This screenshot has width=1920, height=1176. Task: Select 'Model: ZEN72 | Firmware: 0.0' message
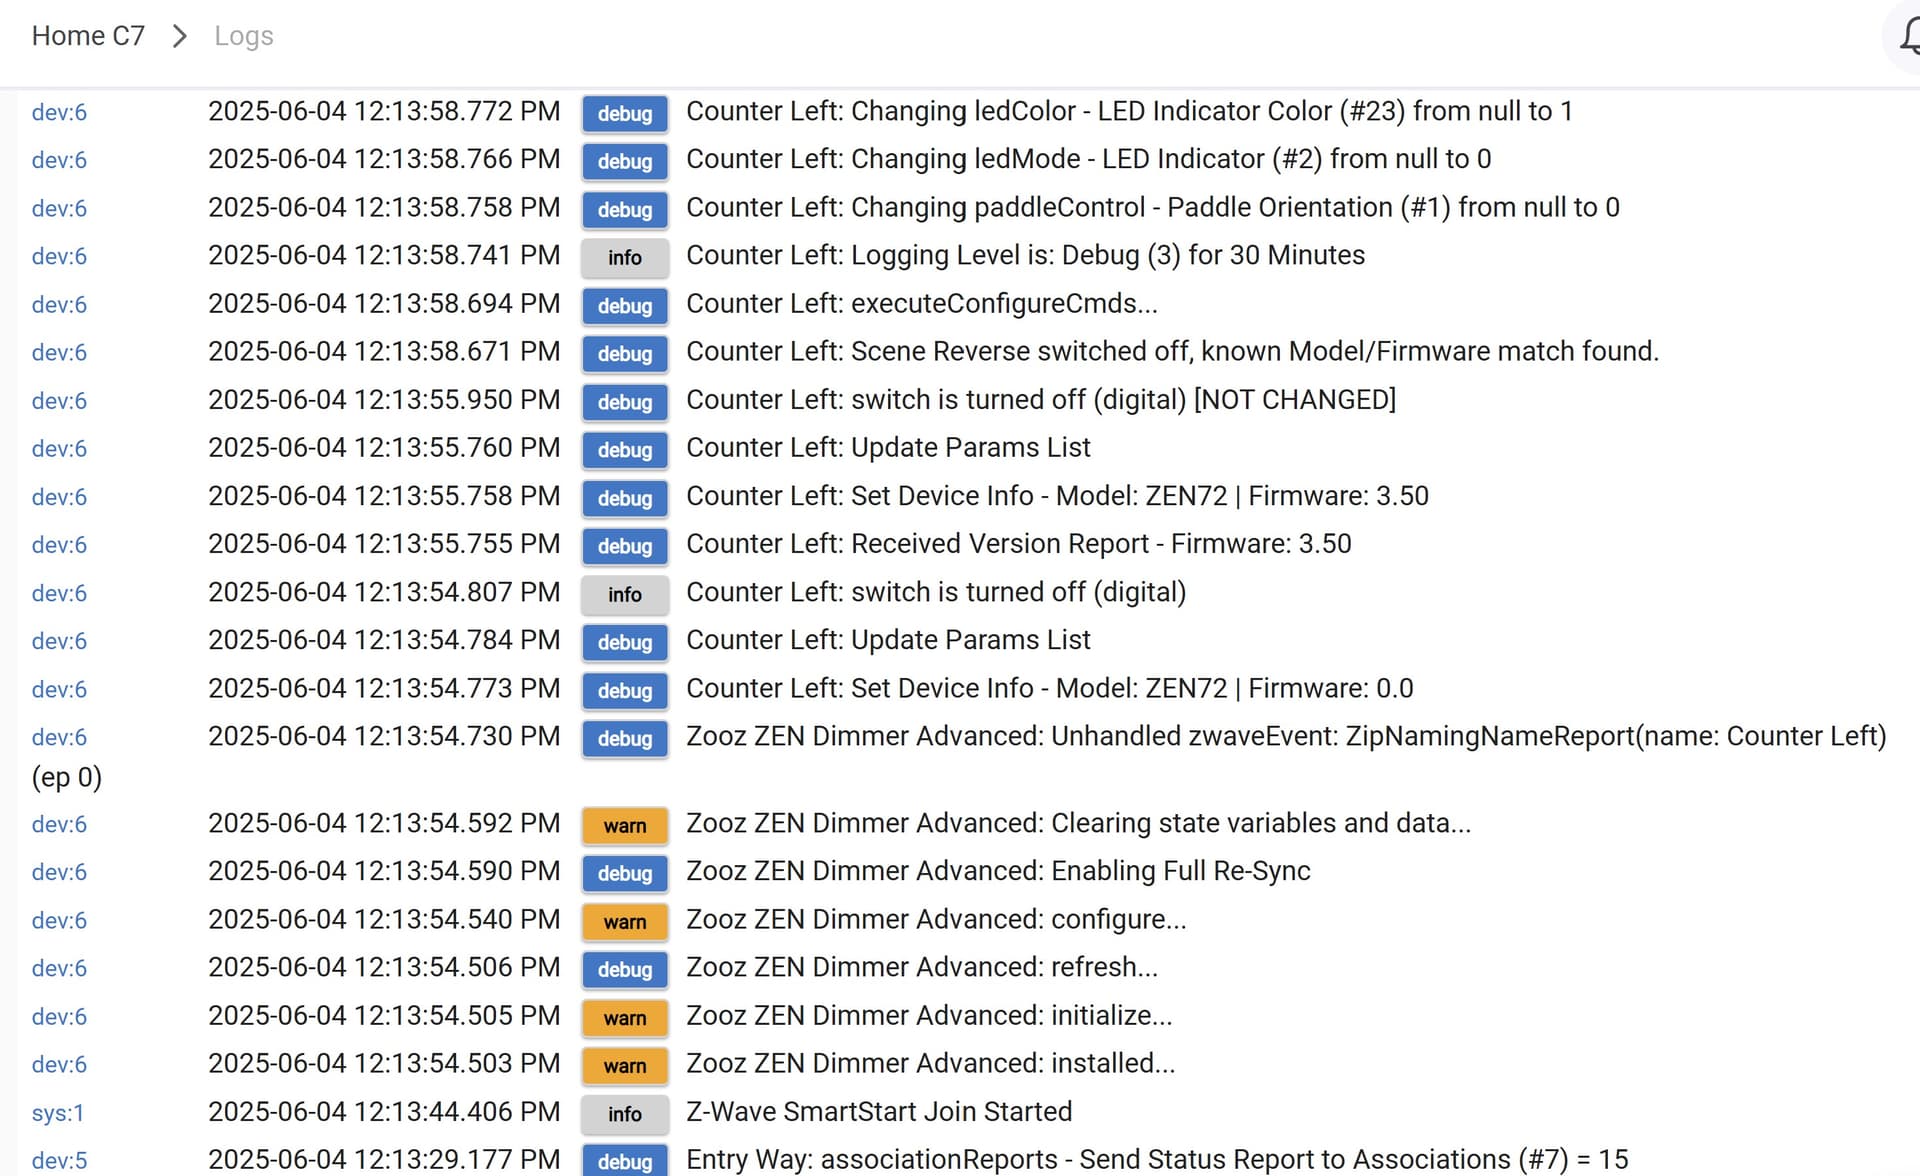click(1050, 688)
